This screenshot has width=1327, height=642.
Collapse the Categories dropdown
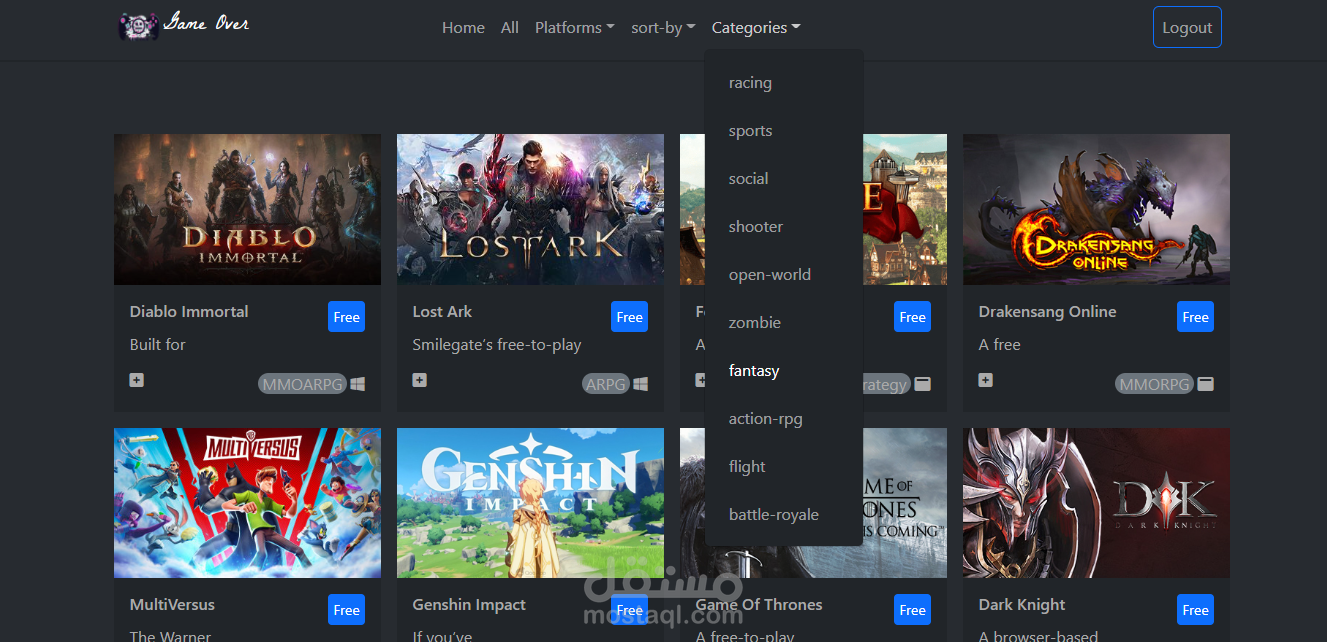point(756,28)
